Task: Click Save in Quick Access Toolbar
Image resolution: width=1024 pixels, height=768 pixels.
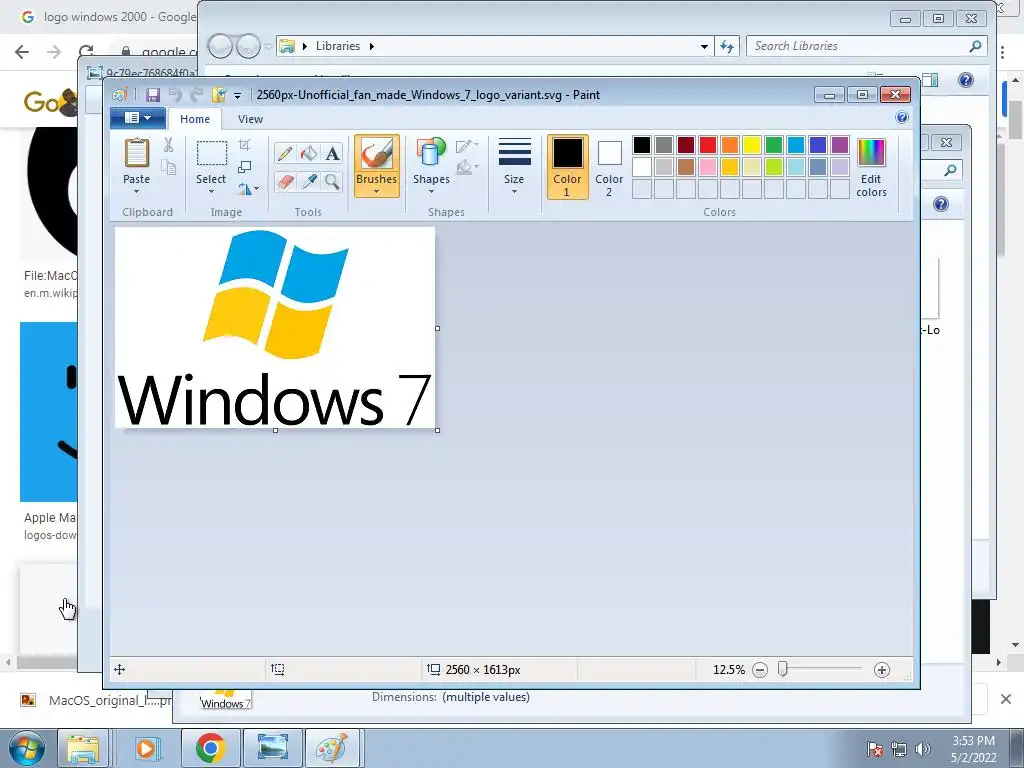Action: click(153, 95)
